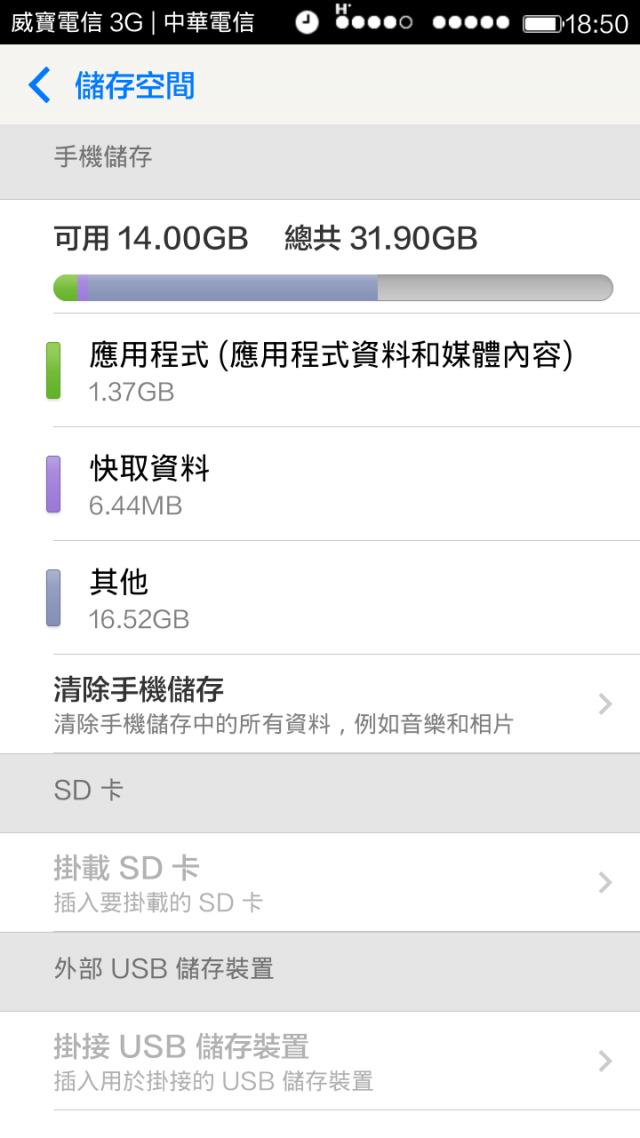
Task: Tap the 18:50 clock in status bar
Action: tap(596, 24)
